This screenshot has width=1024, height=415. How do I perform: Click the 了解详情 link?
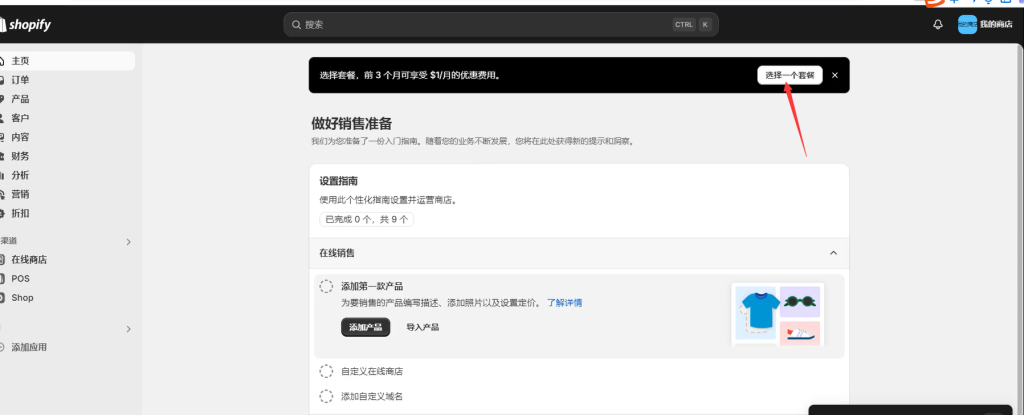[x=564, y=303]
